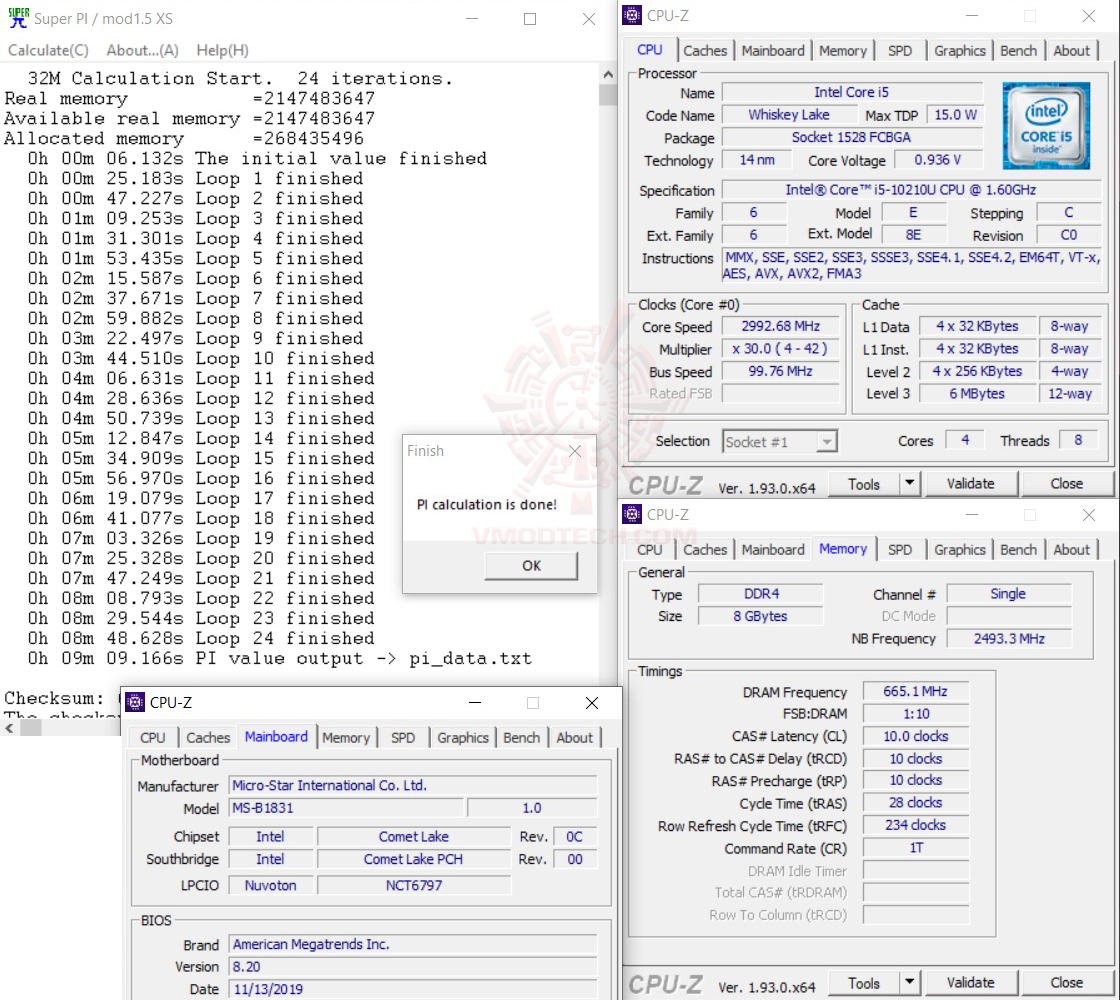Click Validate in the top CPU-Z window
The width and height of the screenshot is (1120, 1000).
971,483
